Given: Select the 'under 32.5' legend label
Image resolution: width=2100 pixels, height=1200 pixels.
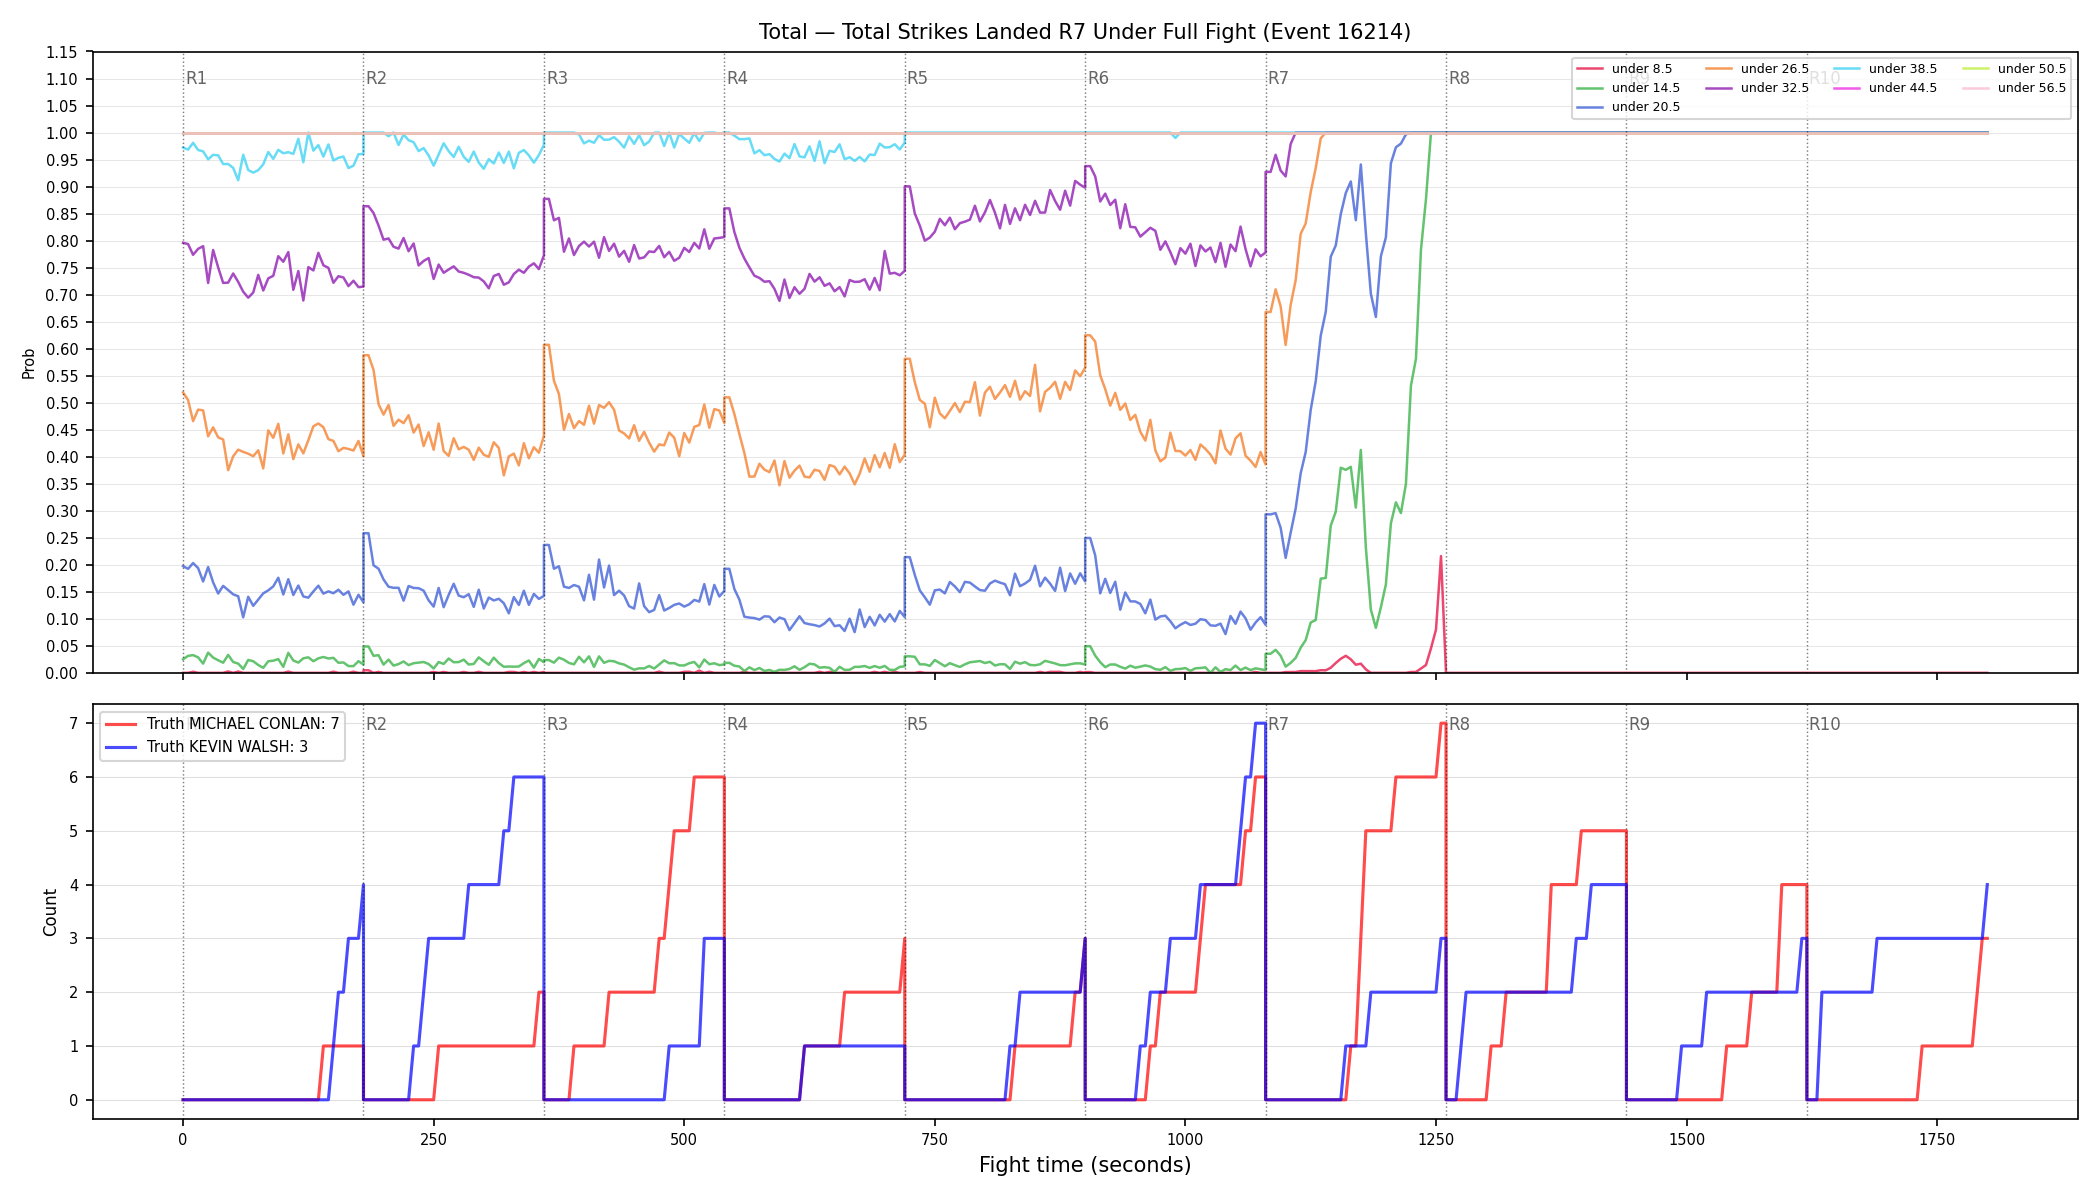Looking at the screenshot, I should pyautogui.click(x=1775, y=88).
